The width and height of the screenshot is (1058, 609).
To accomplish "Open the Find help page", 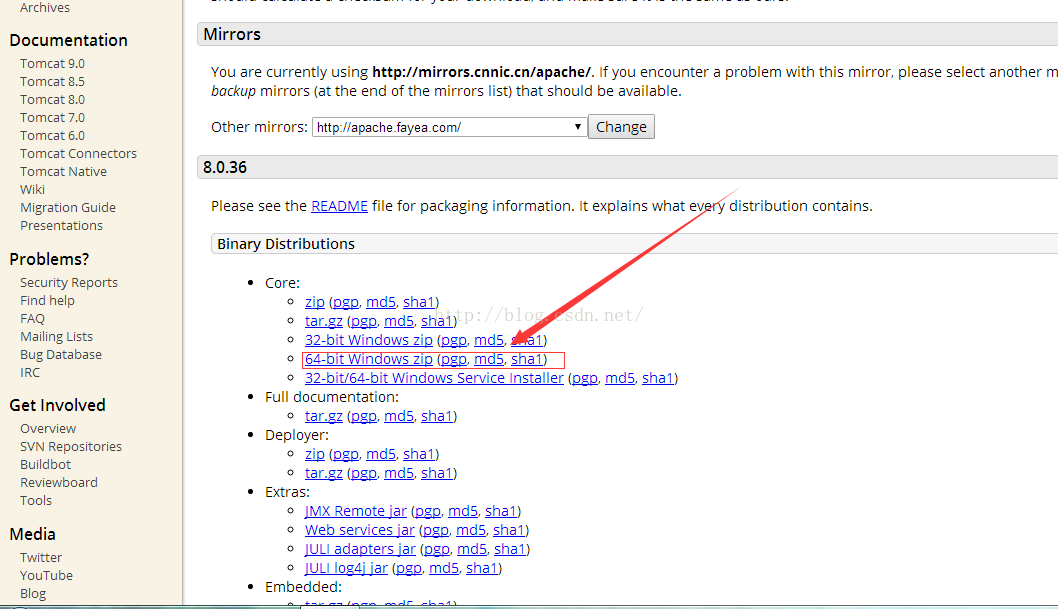I will [47, 300].
